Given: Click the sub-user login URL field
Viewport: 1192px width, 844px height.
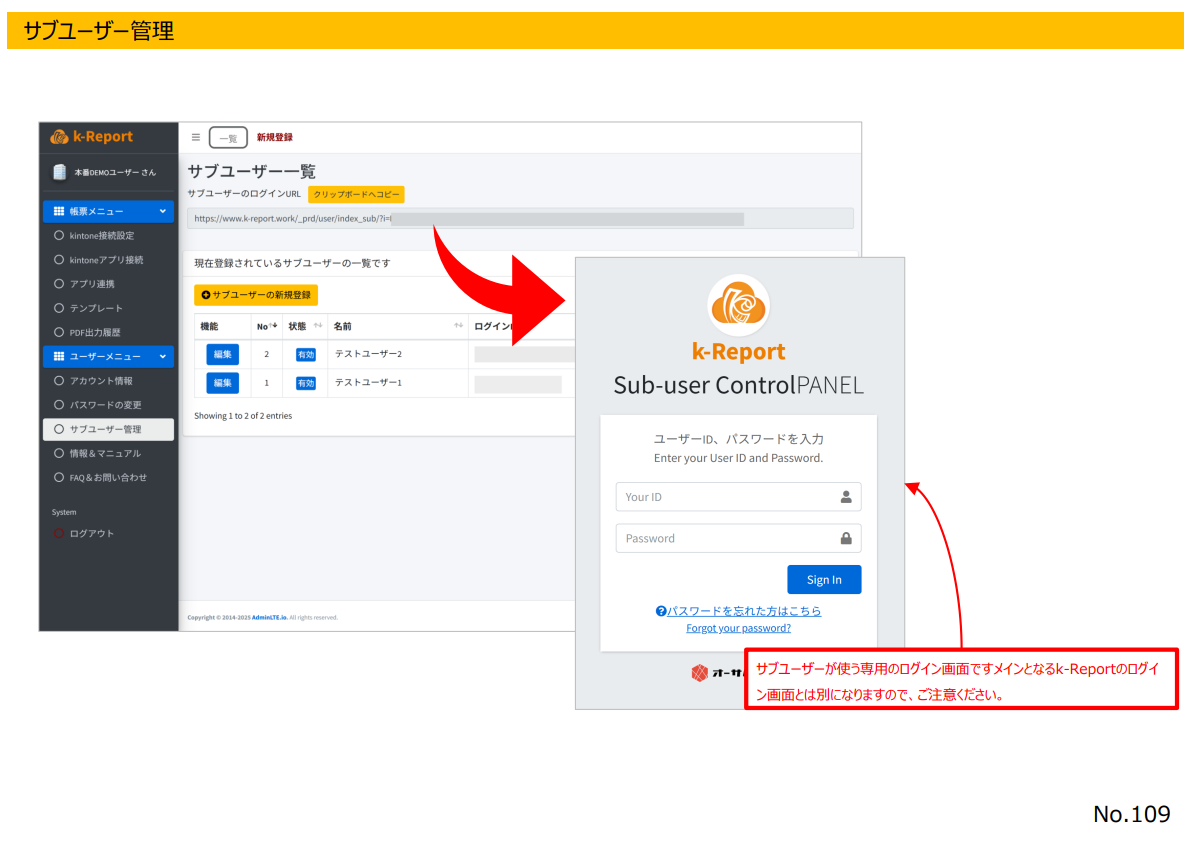Looking at the screenshot, I should [520, 219].
